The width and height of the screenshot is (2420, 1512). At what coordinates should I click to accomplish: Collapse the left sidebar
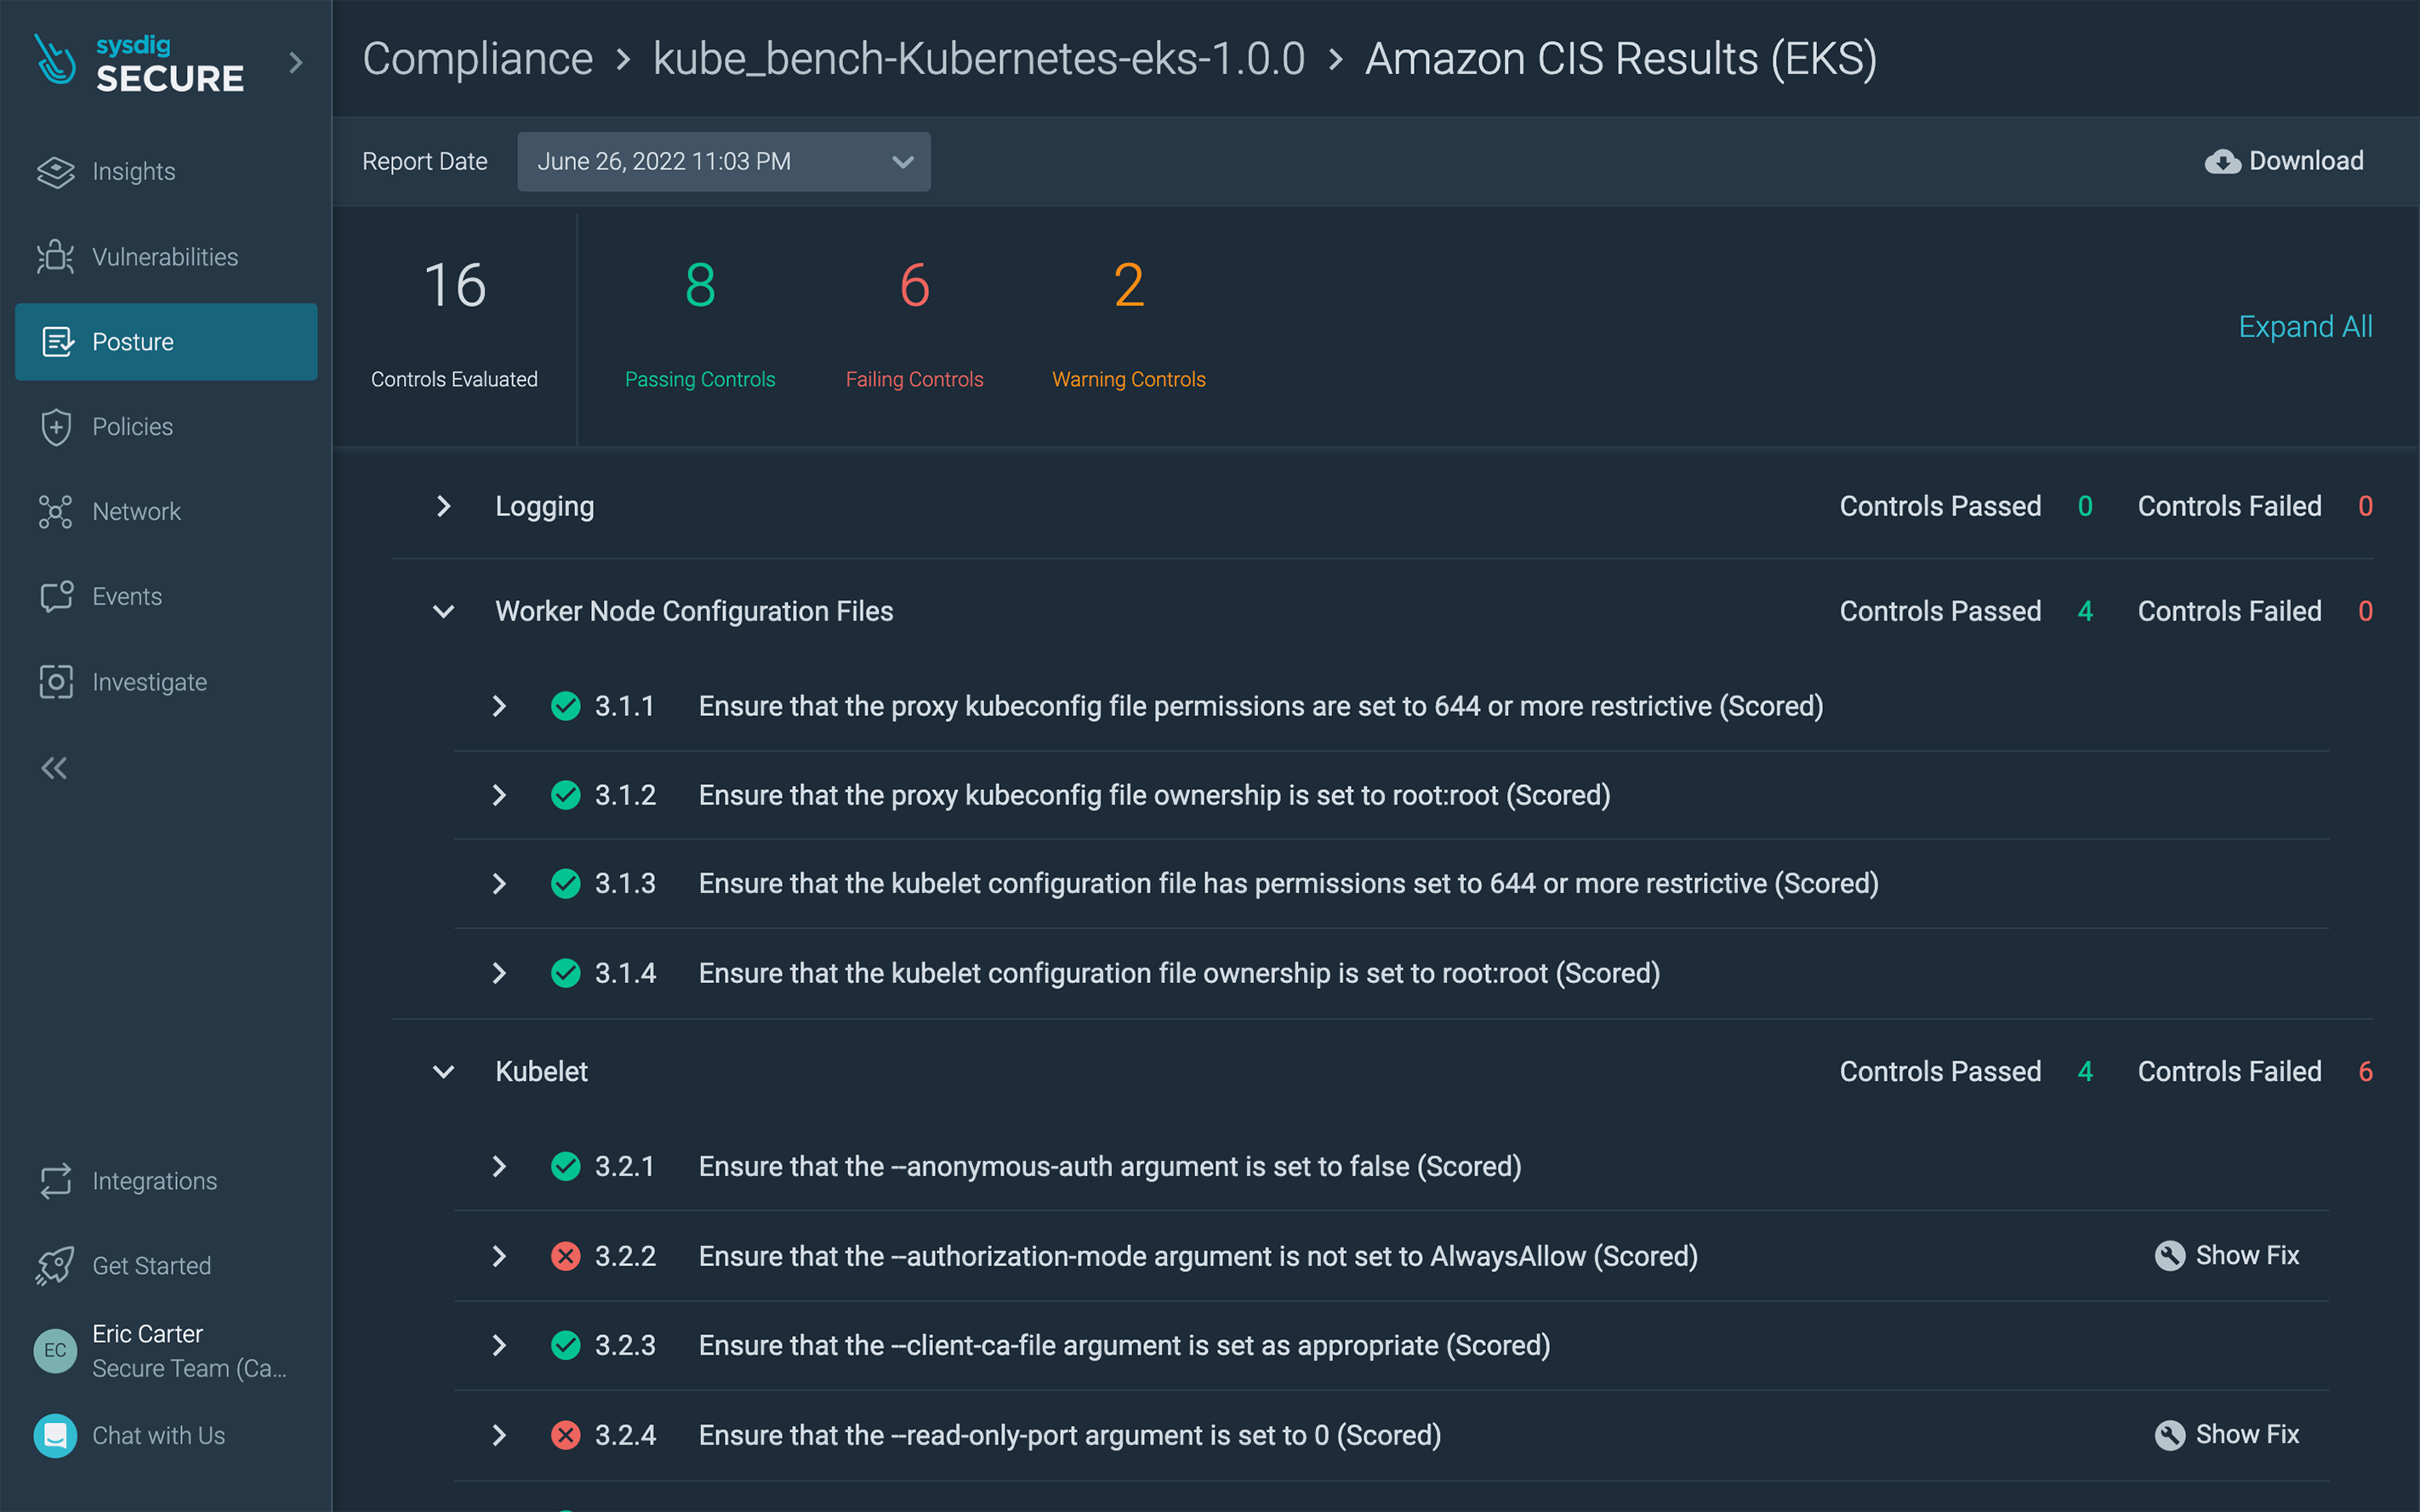tap(53, 767)
